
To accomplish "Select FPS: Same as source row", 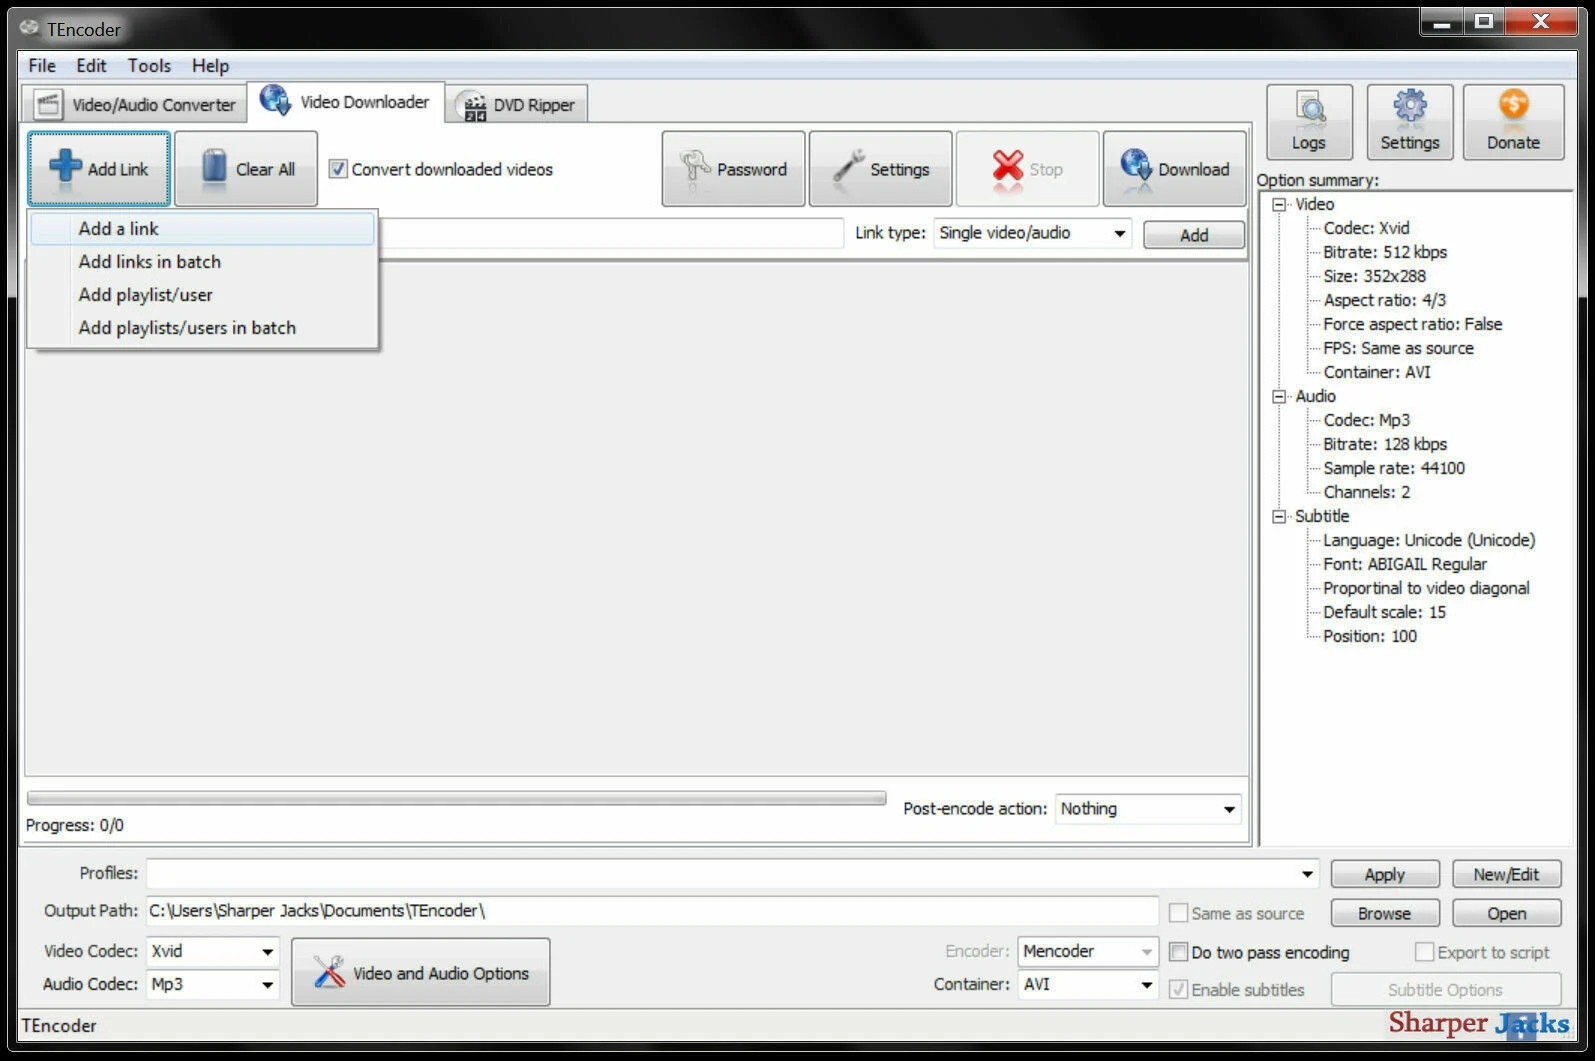I will coord(1398,348).
